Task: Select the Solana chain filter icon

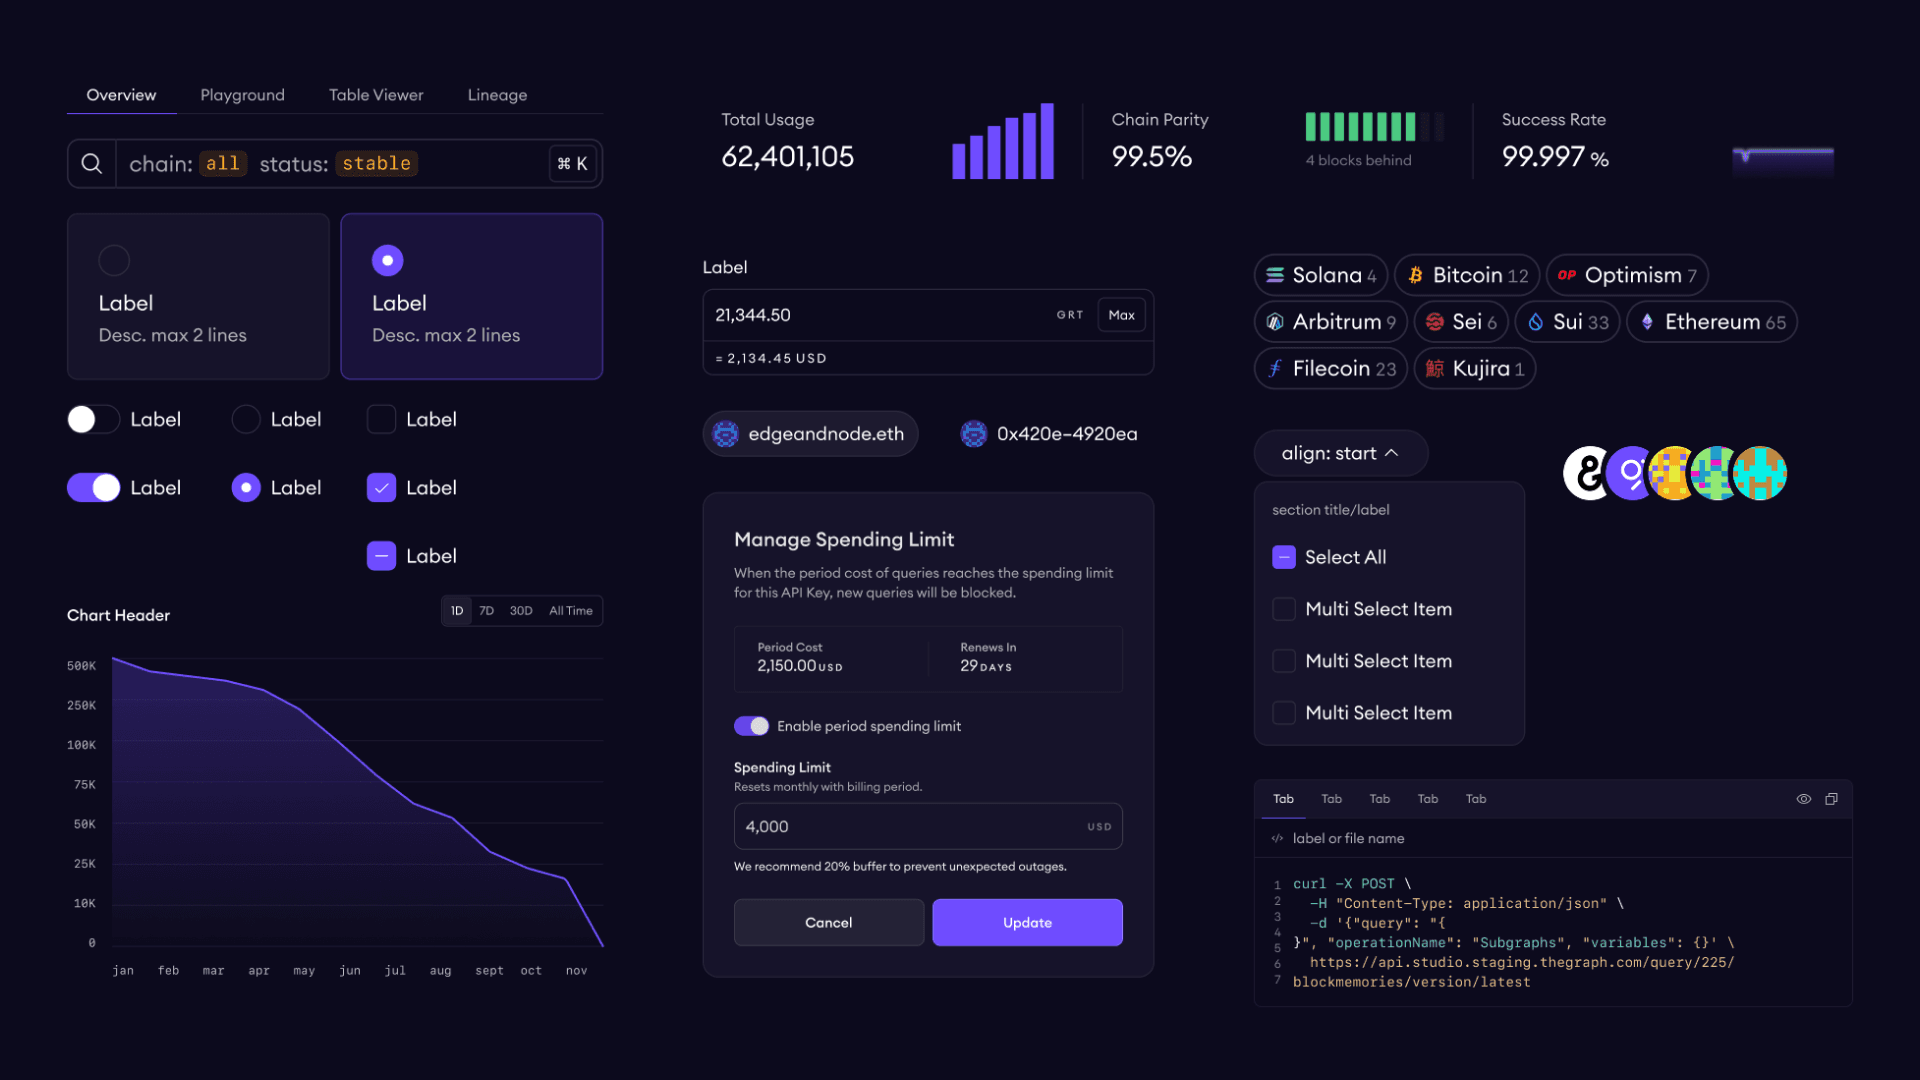Action: point(1273,275)
